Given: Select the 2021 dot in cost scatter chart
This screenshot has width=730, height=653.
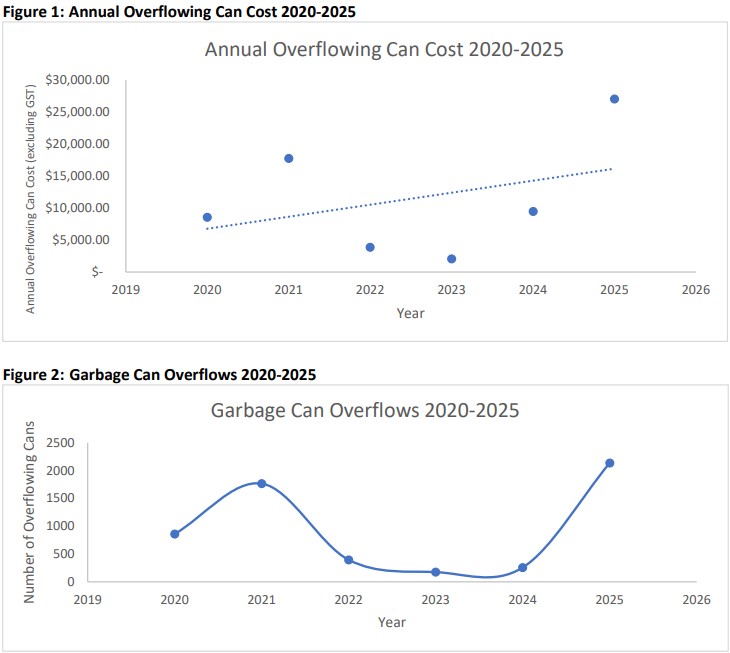Looking at the screenshot, I should (289, 158).
